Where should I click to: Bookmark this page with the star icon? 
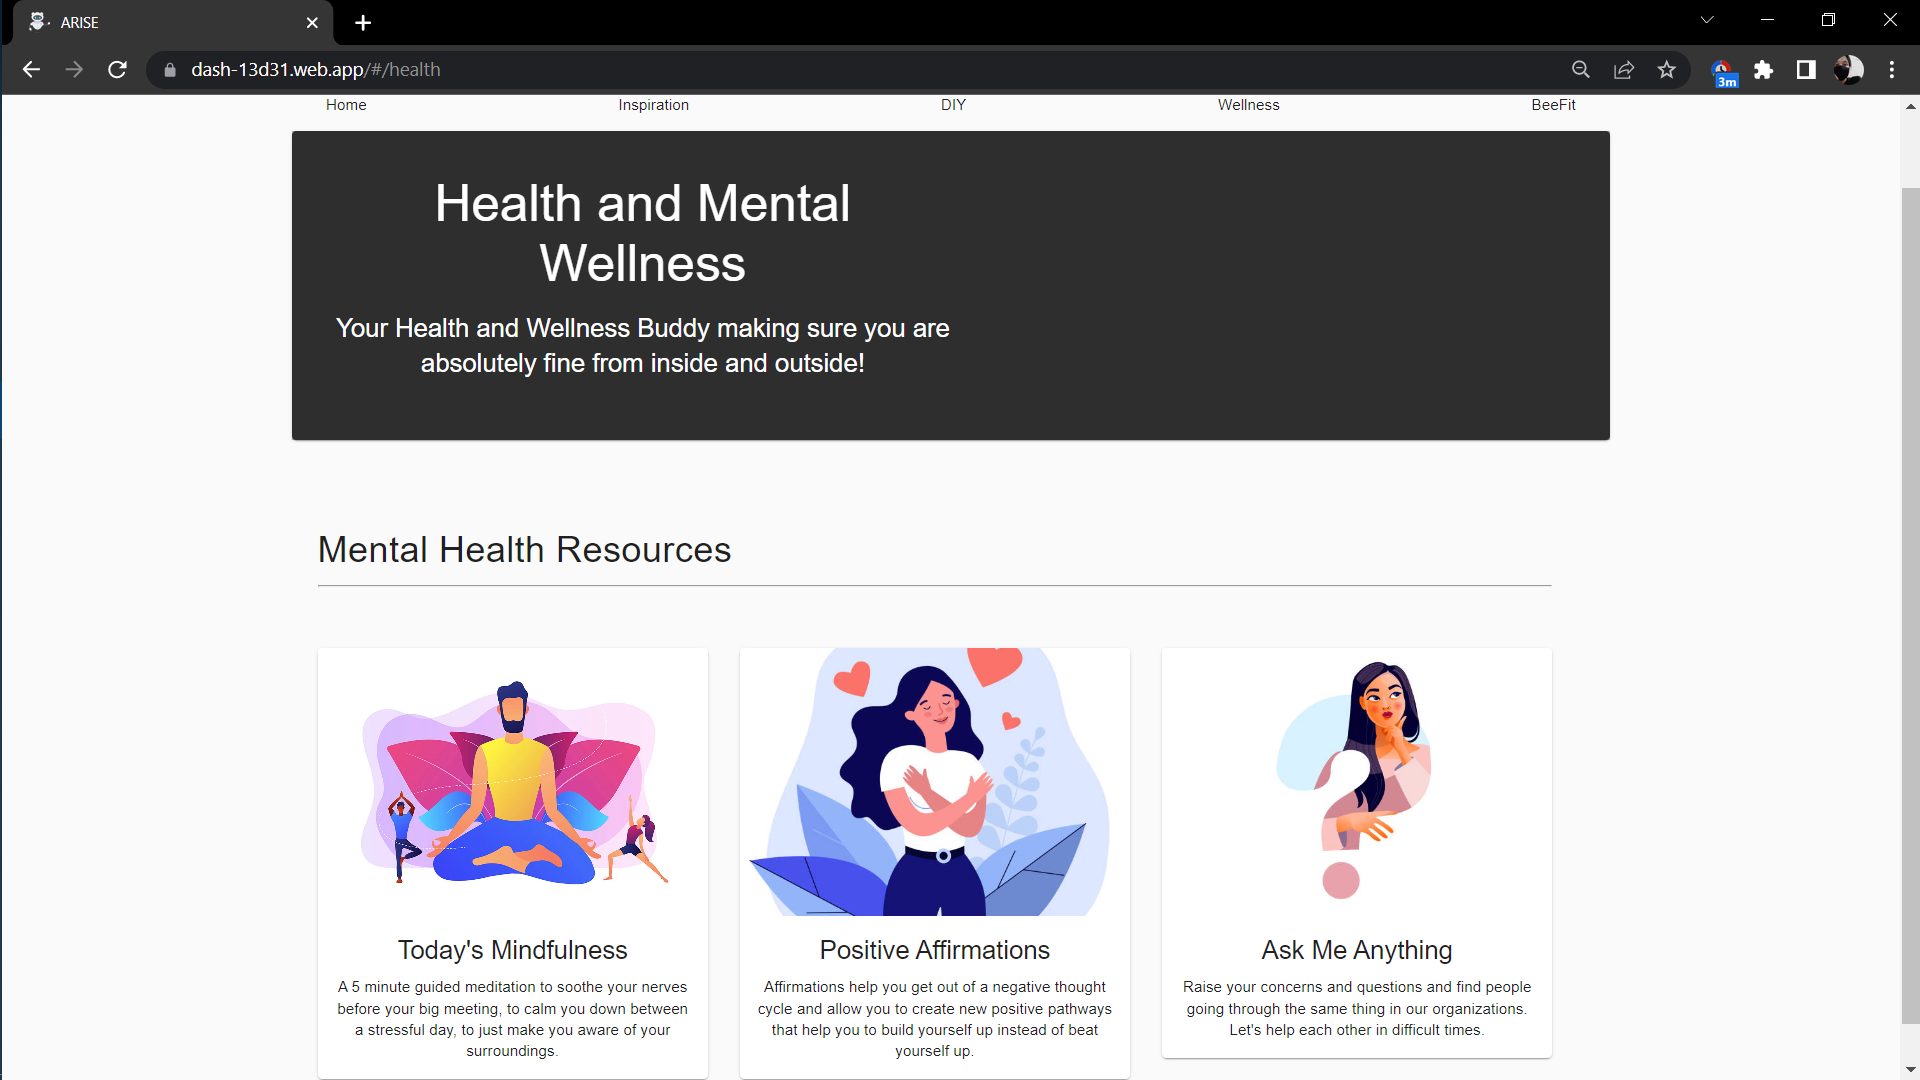tap(1666, 70)
